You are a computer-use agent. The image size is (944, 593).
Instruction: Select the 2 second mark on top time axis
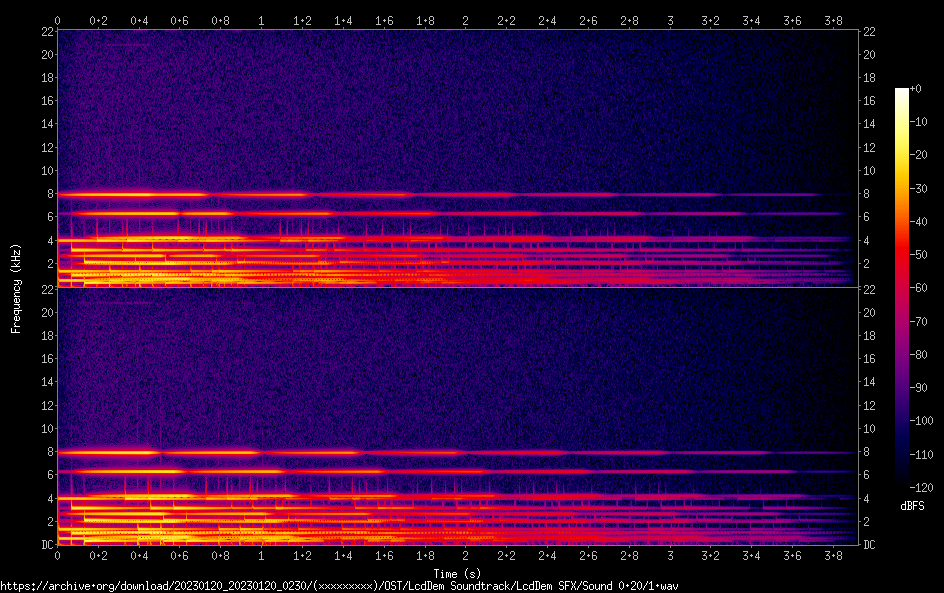465,20
